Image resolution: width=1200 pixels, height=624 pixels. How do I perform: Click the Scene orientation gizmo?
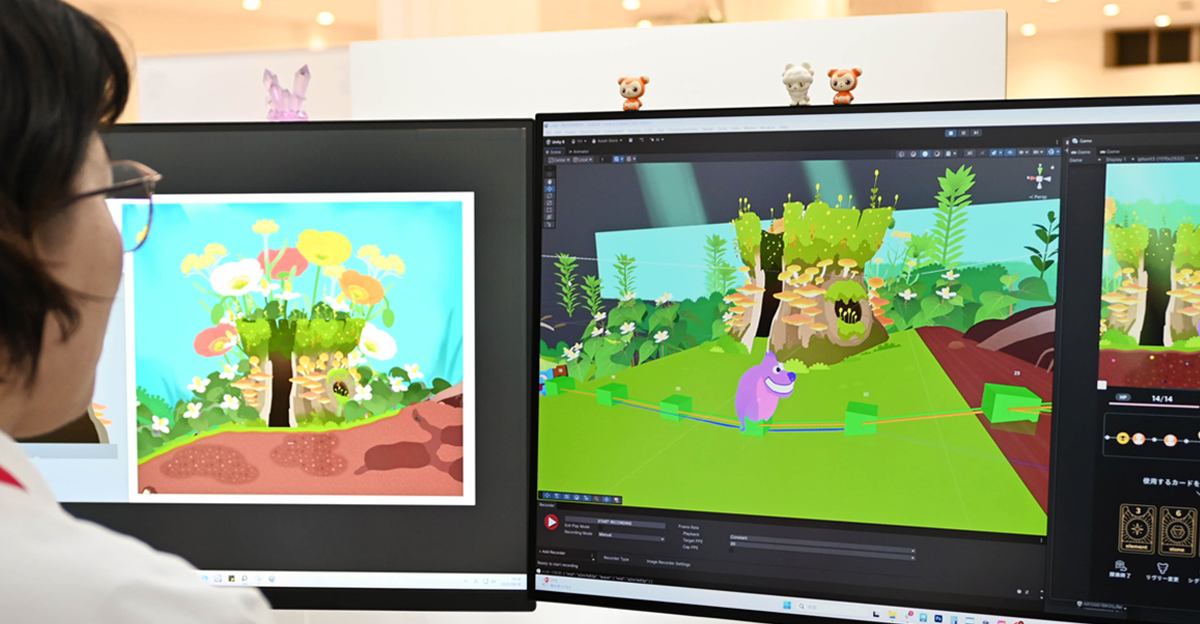1039,179
